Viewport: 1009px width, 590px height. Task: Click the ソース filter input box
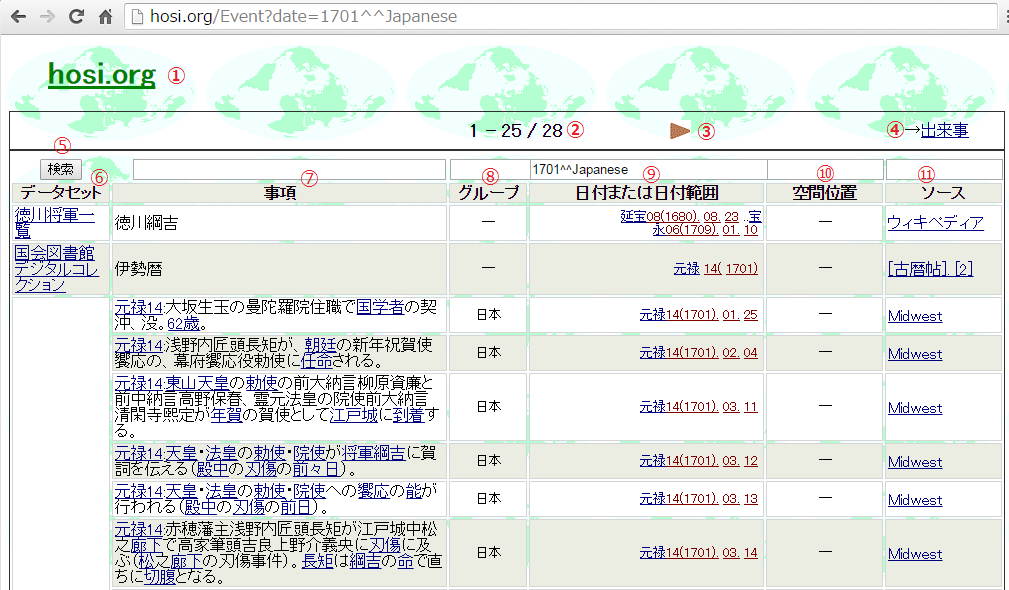(x=943, y=170)
